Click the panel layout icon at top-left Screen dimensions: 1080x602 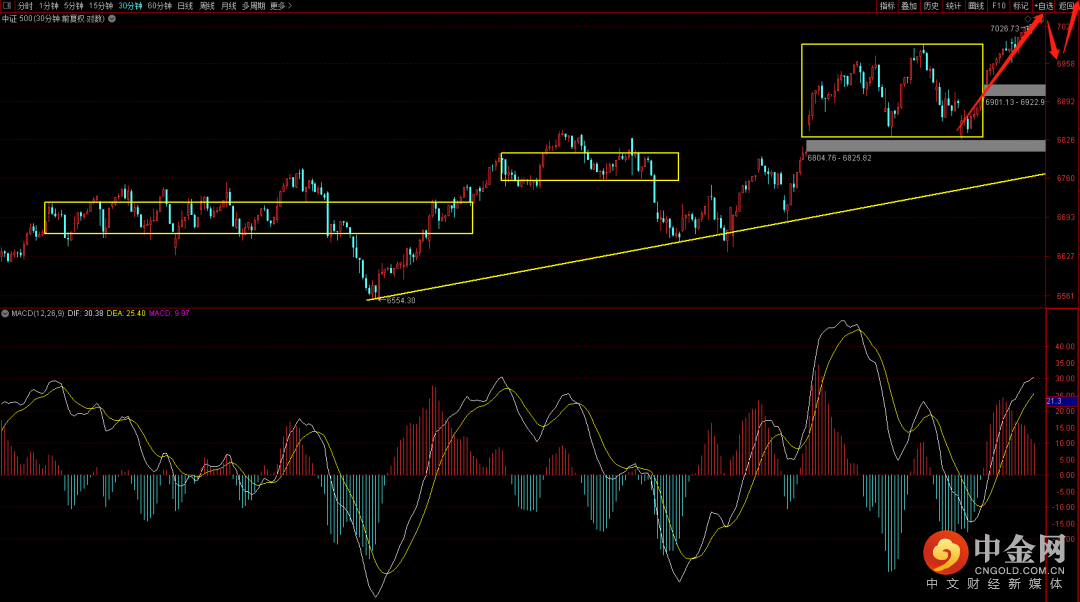point(7,6)
